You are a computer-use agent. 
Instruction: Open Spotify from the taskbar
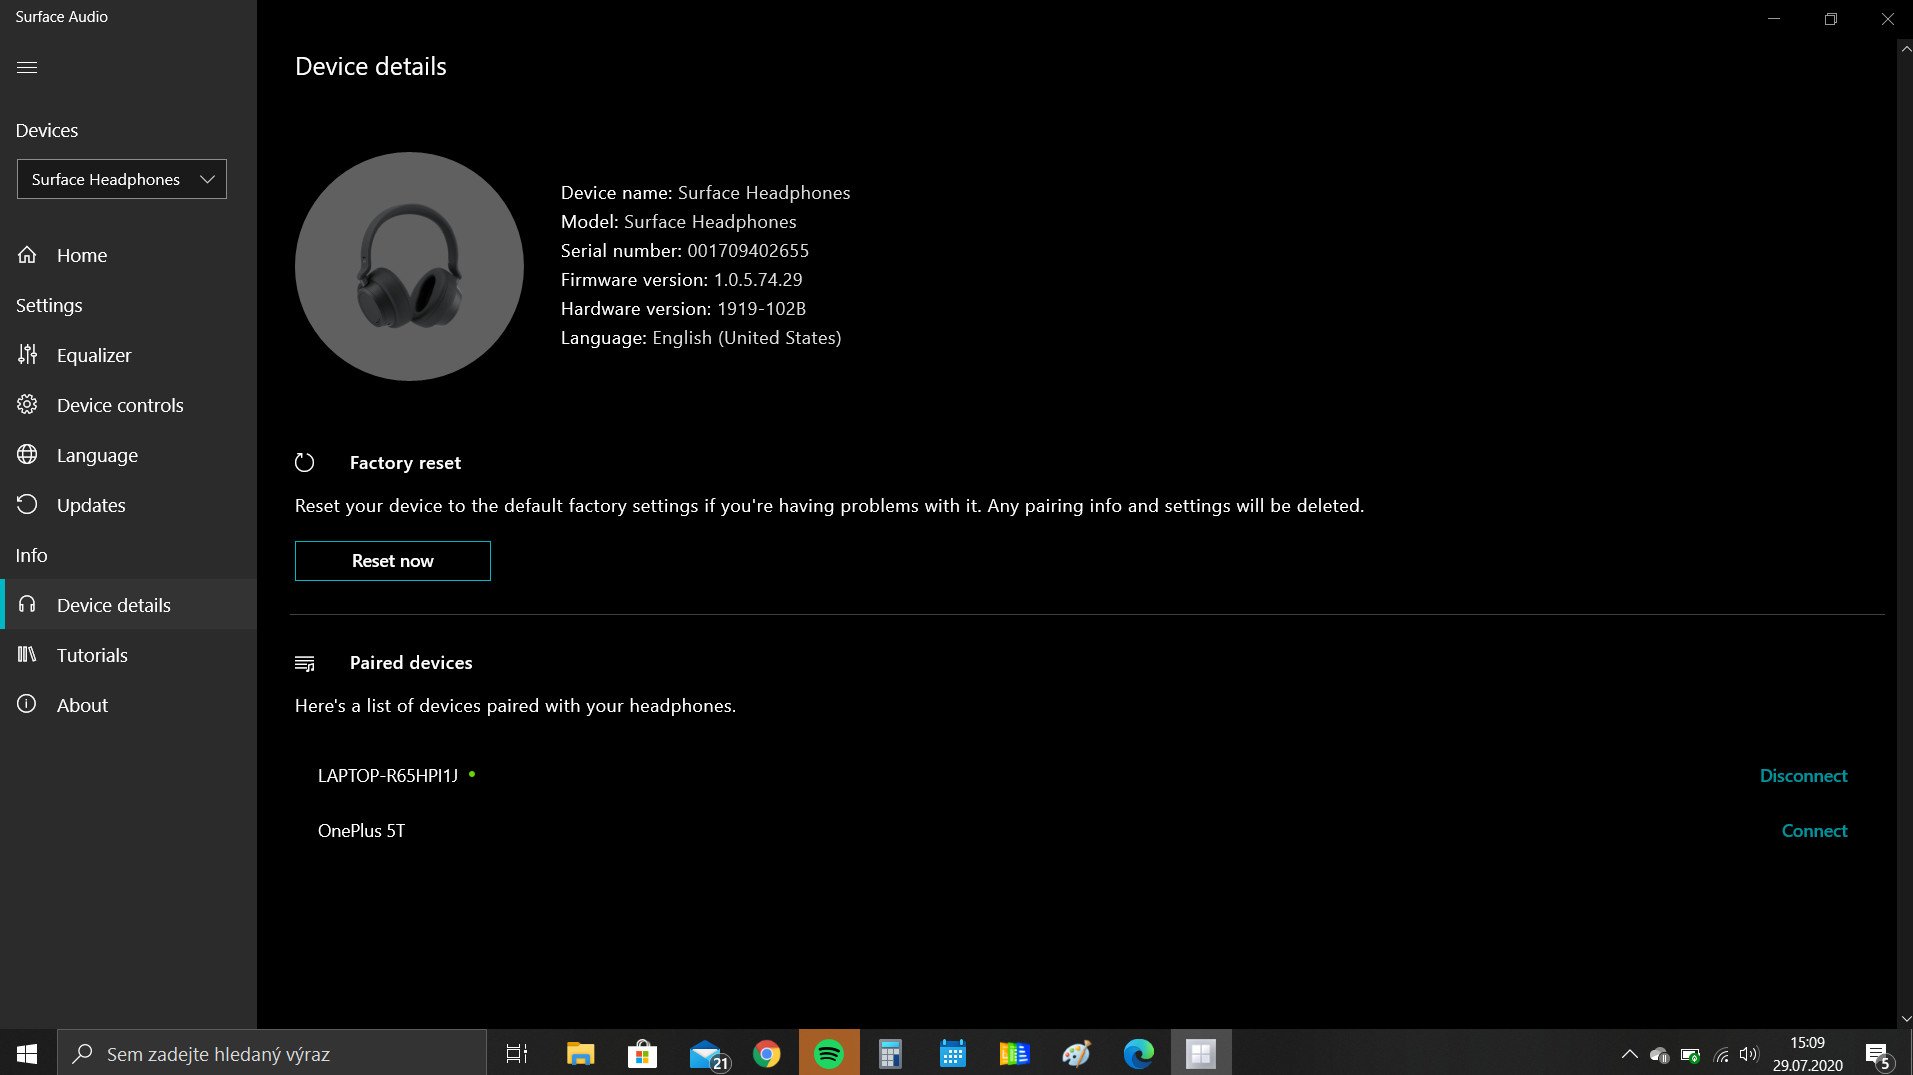click(x=828, y=1054)
